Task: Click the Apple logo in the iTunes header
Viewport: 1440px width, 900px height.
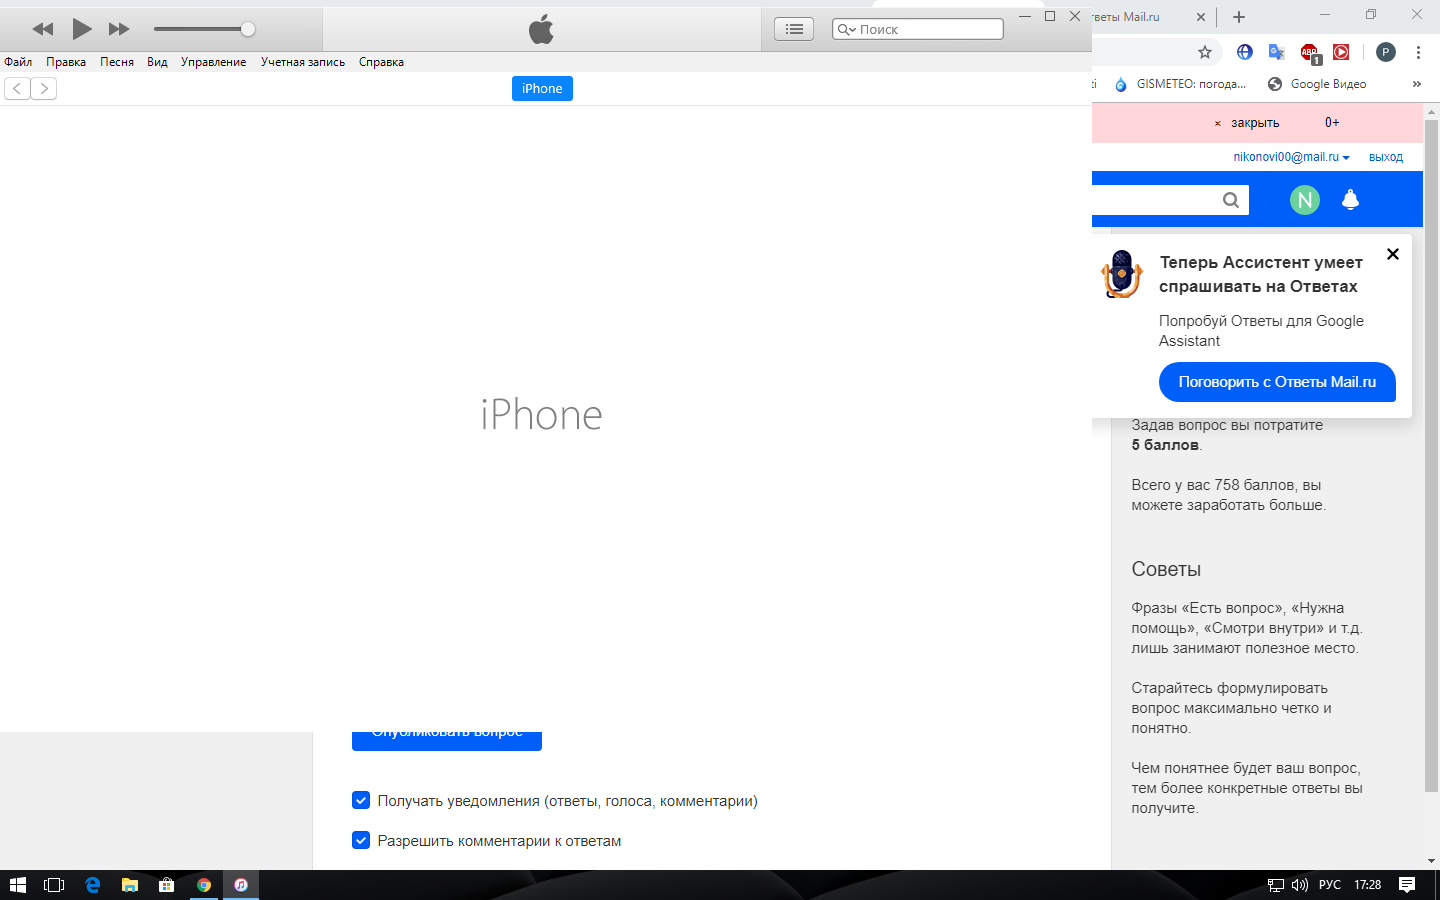Action: coord(541,29)
